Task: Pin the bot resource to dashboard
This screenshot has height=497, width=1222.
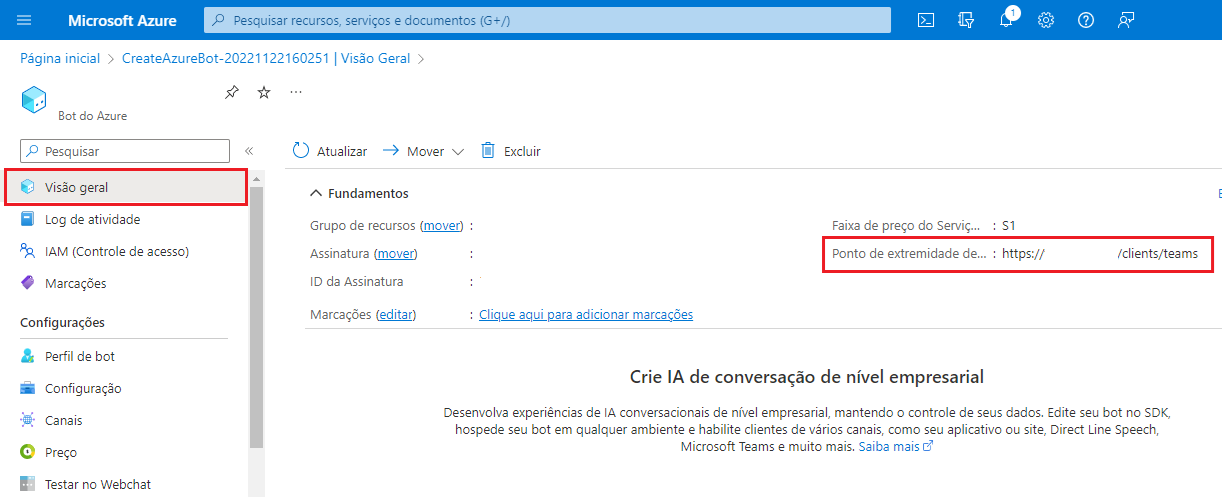Action: pyautogui.click(x=232, y=92)
